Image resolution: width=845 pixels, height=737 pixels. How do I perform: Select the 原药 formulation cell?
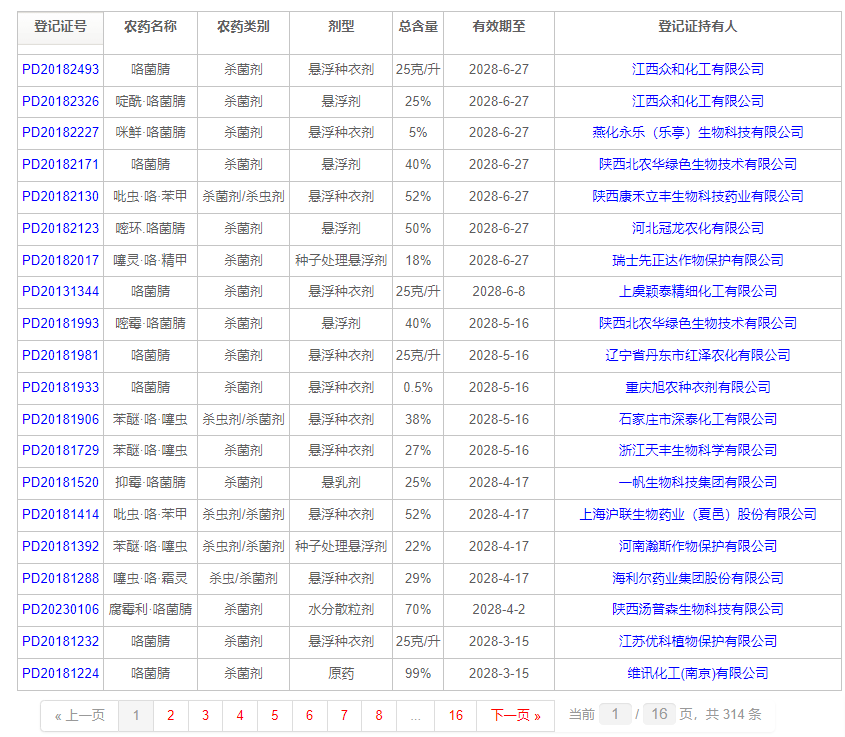click(341, 673)
